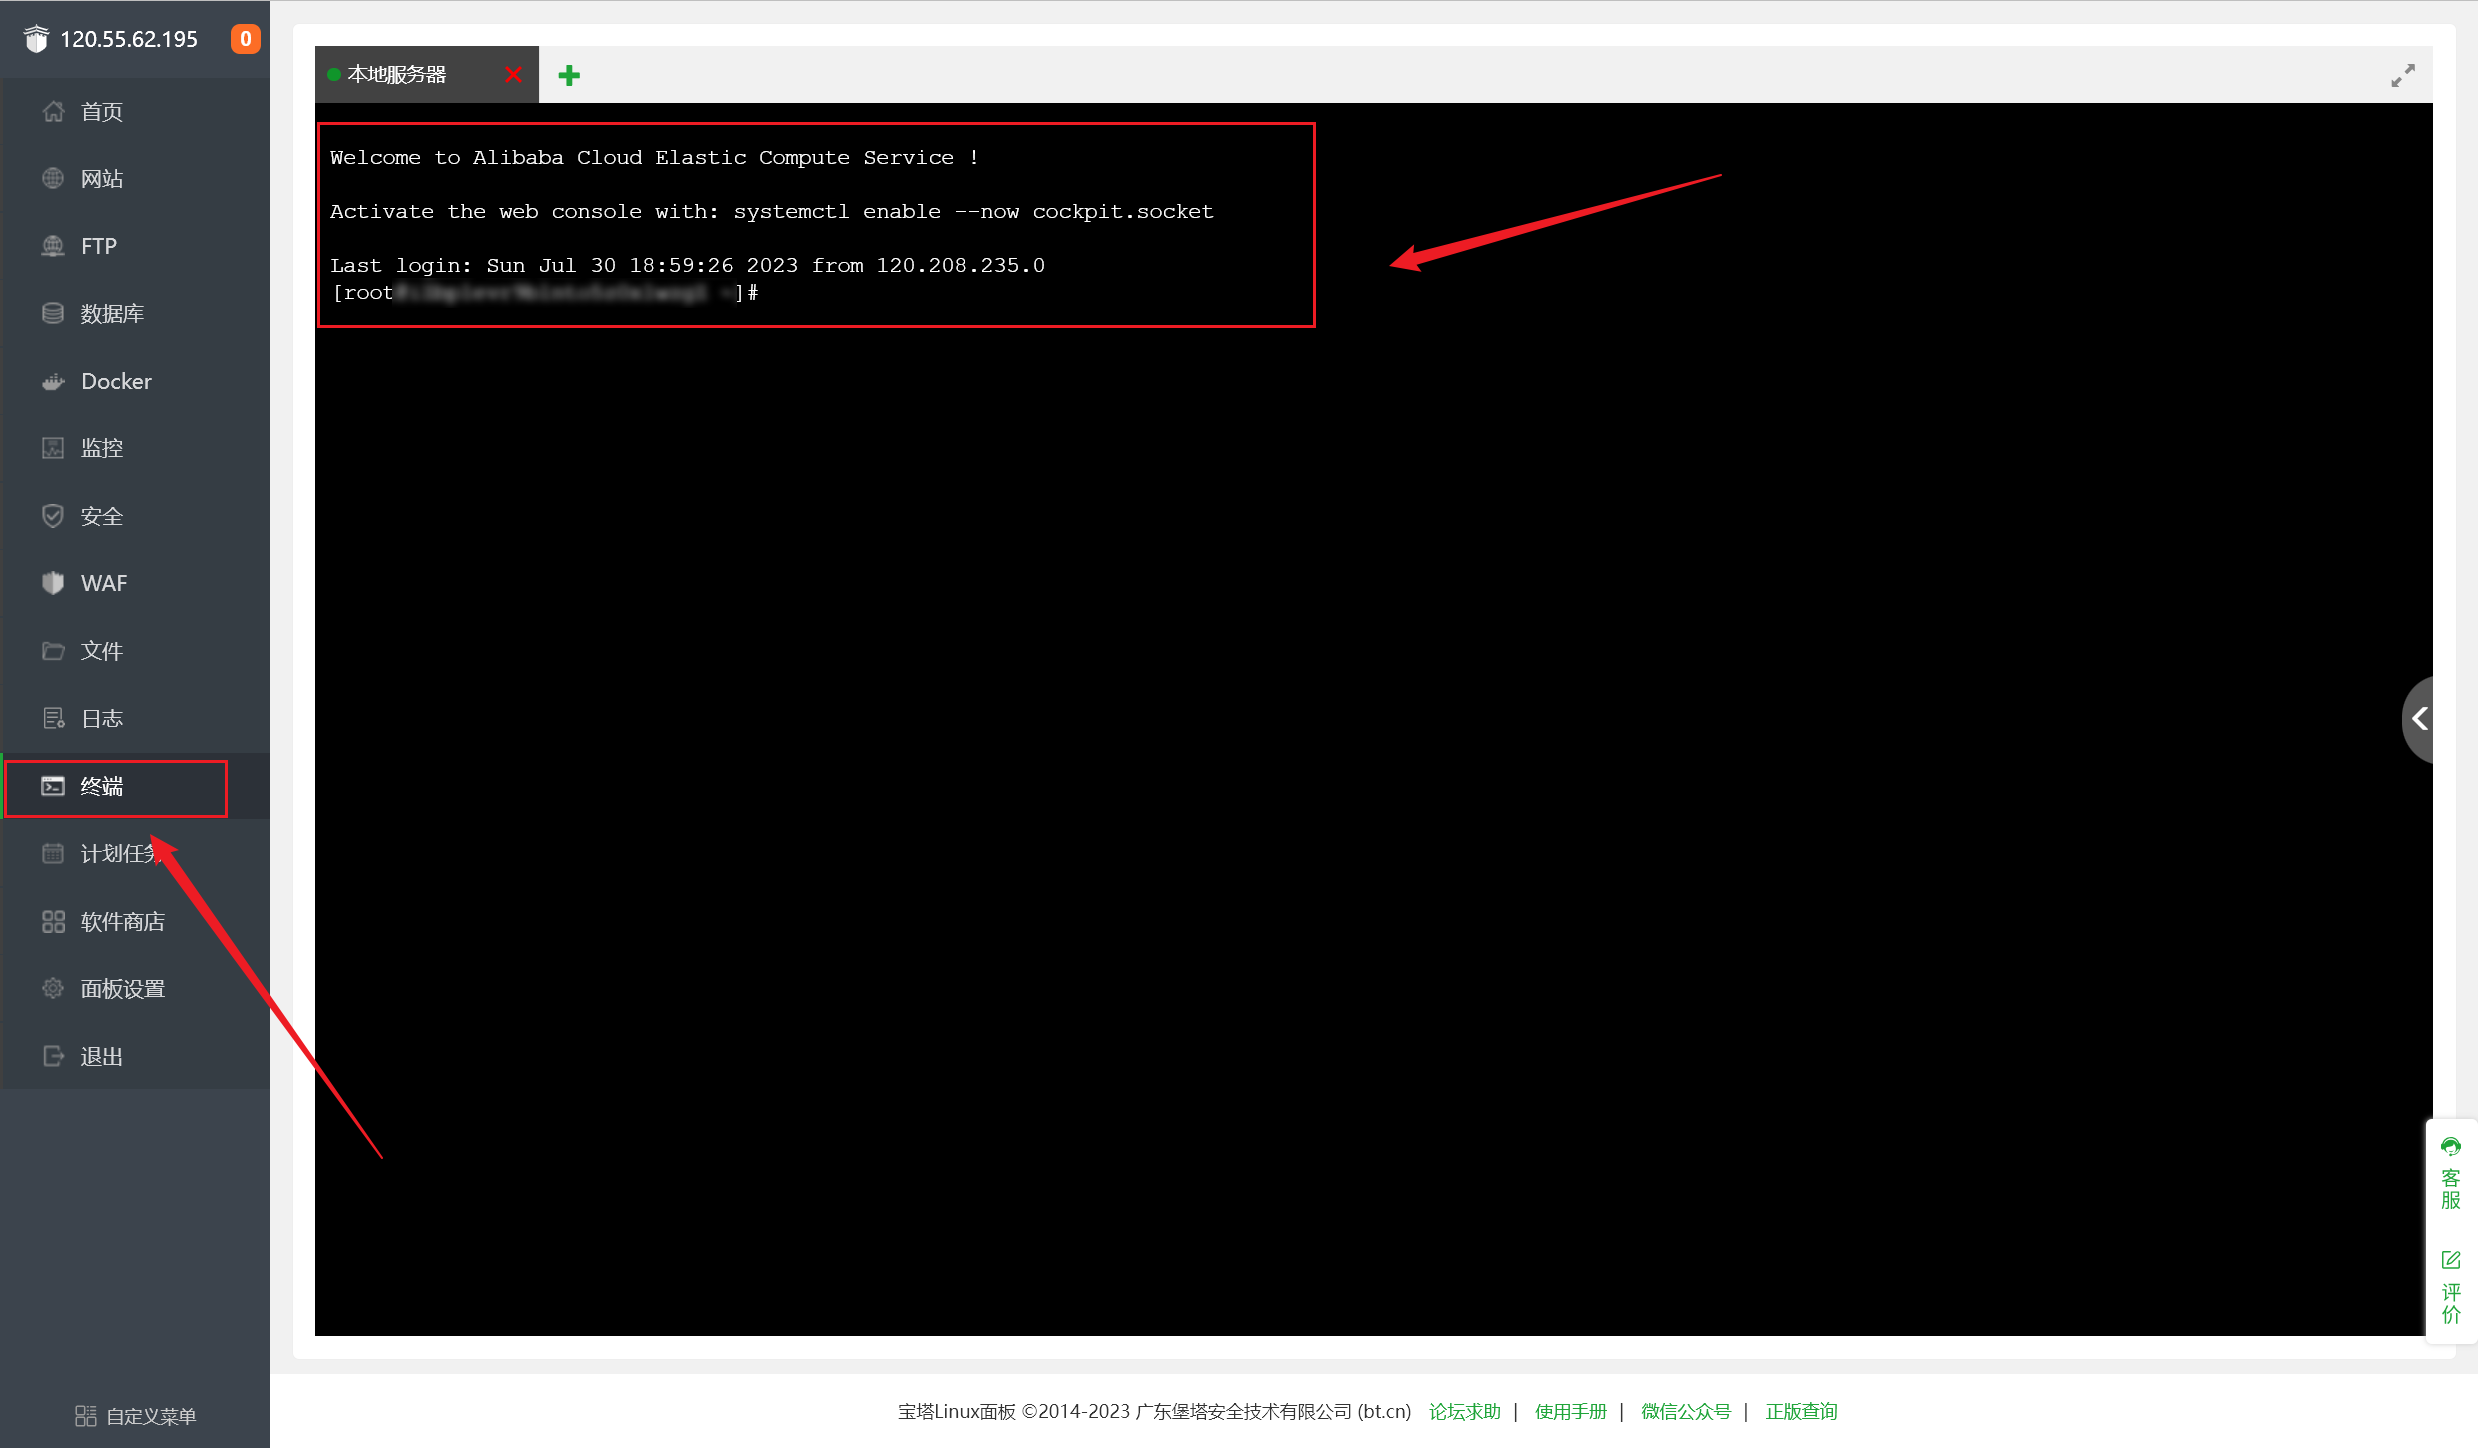Click the 数据库 database icon
This screenshot has width=2478, height=1448.
[x=53, y=313]
